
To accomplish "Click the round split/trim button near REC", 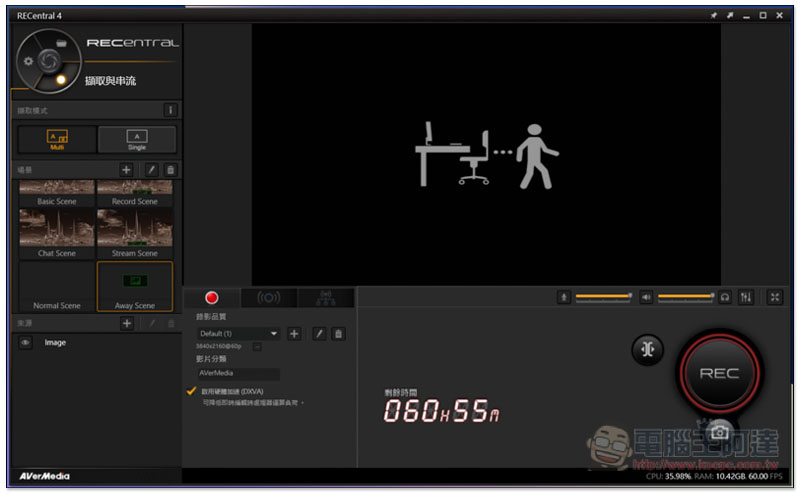I will tap(647, 350).
